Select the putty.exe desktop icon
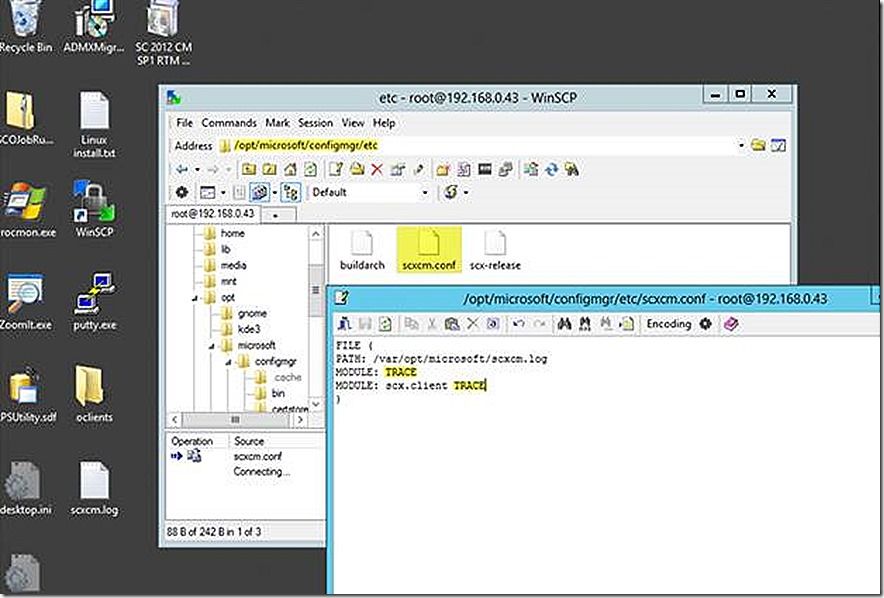884x598 pixels. [x=94, y=302]
